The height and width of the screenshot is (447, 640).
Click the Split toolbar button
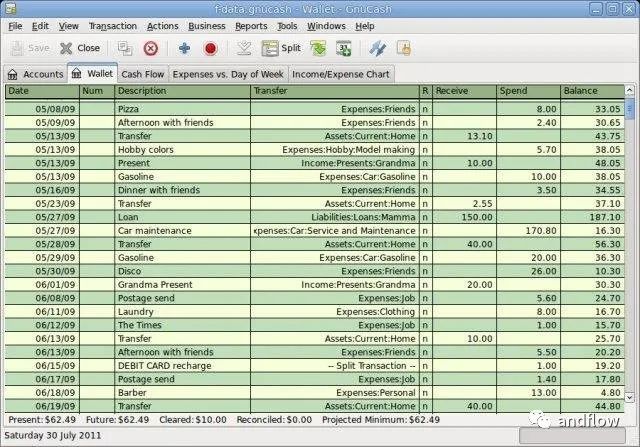click(x=281, y=48)
